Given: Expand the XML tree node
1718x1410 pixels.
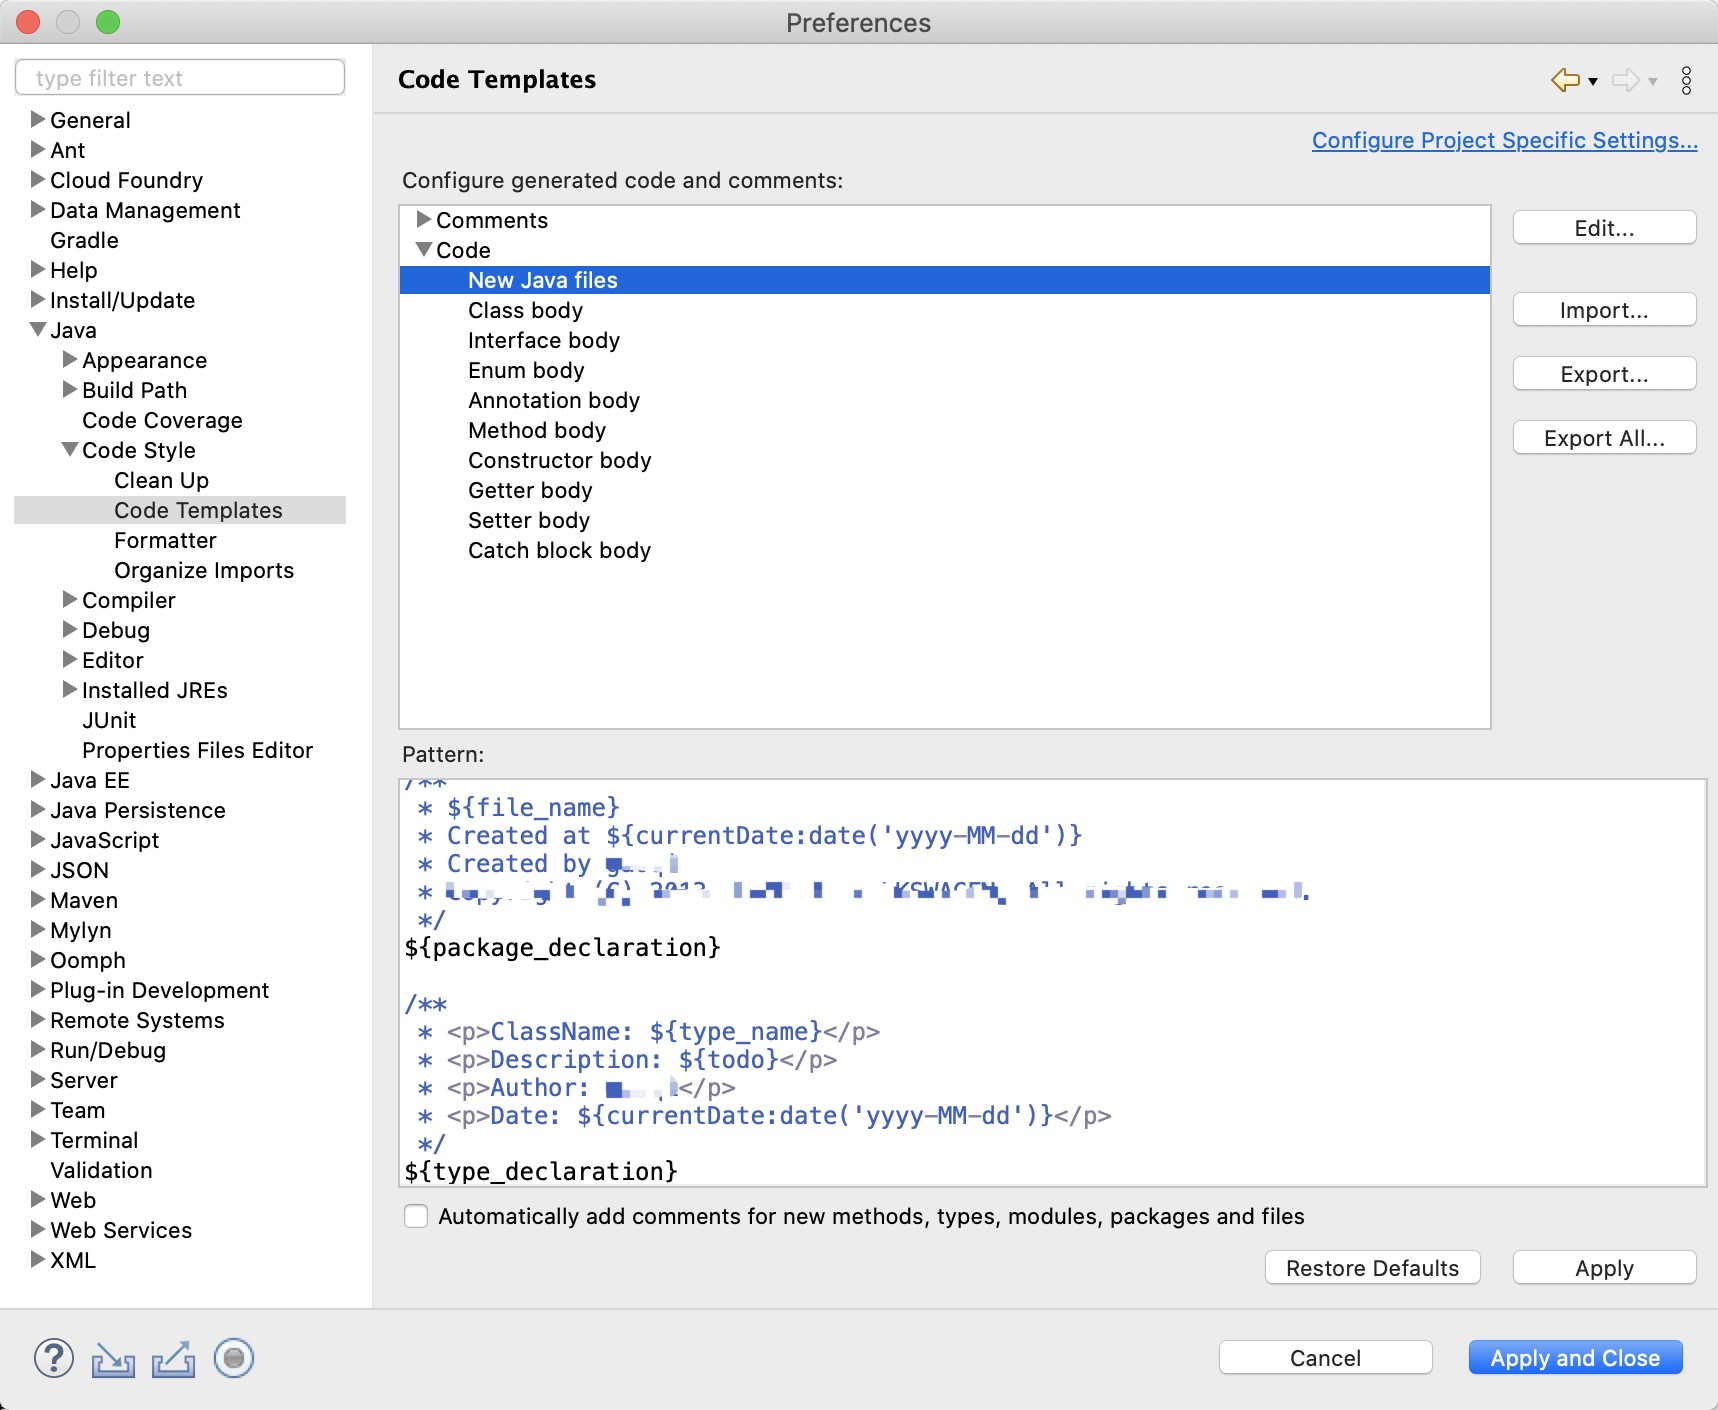Looking at the screenshot, I should 38,1259.
